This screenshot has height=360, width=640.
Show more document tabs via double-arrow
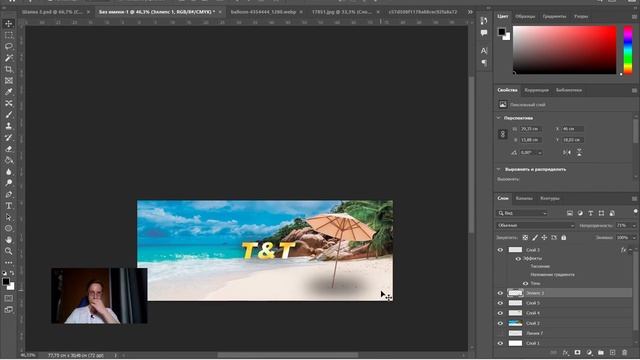470,12
